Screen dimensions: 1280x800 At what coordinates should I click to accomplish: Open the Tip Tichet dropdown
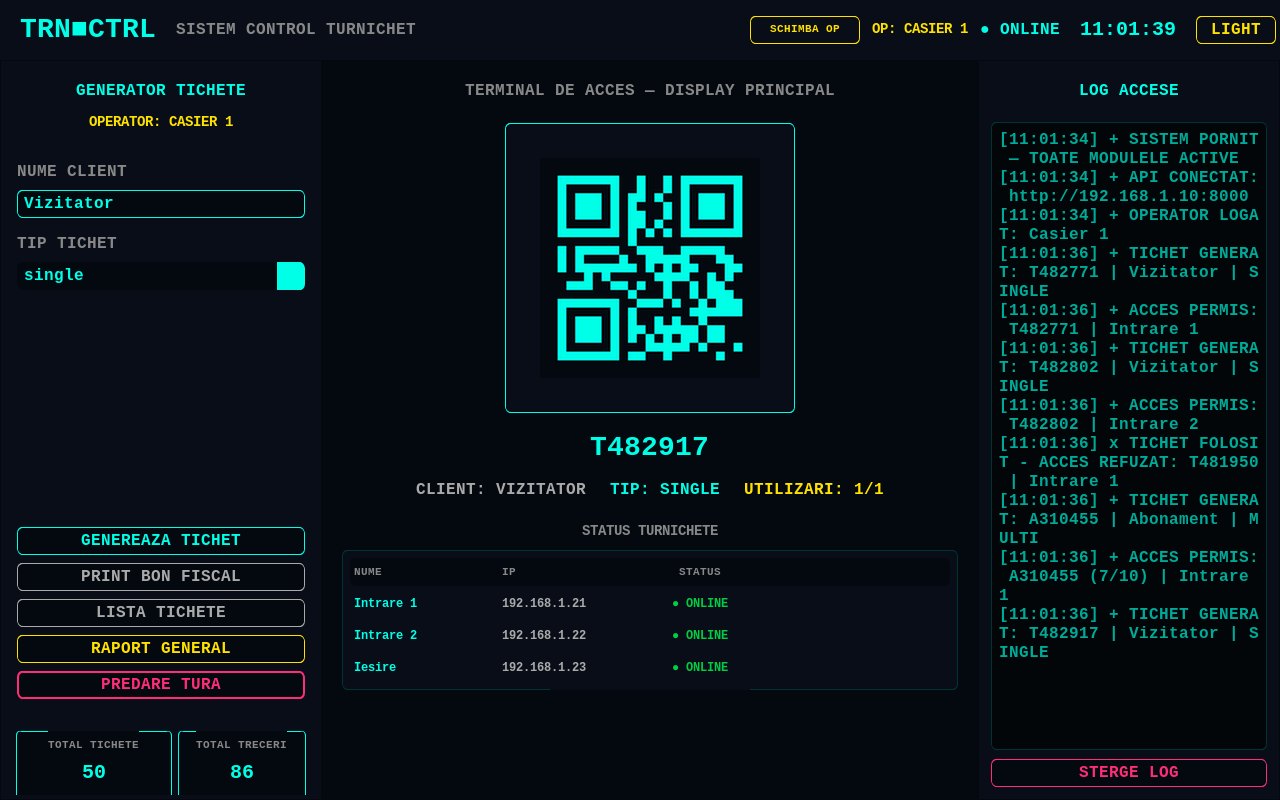coord(161,276)
